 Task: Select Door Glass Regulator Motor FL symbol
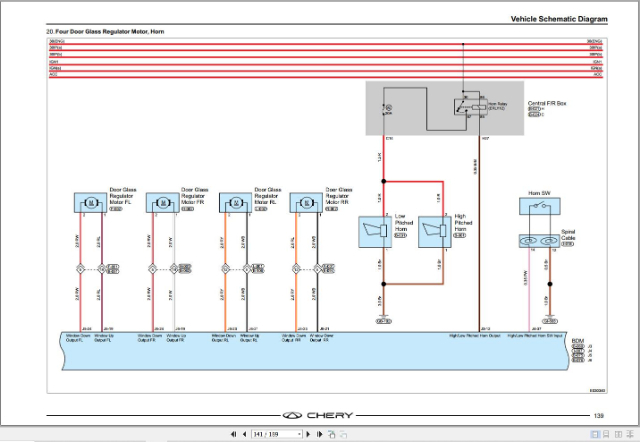click(91, 202)
